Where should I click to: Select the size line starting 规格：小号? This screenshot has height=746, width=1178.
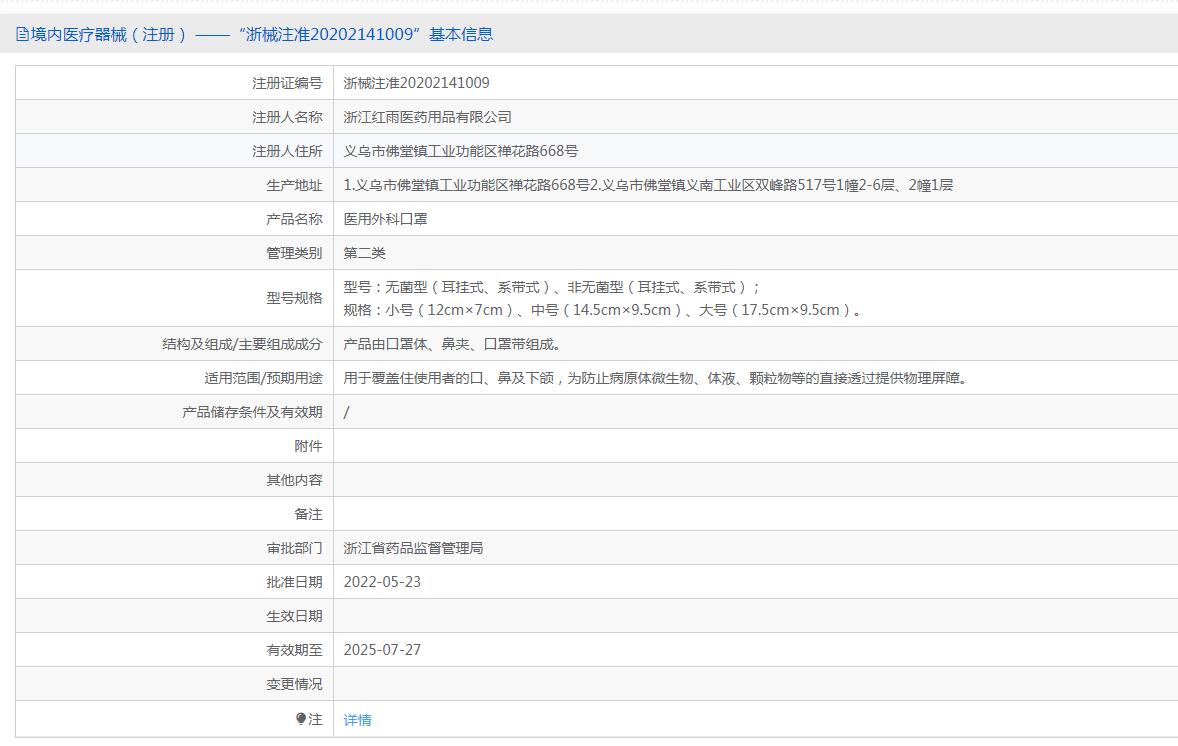[603, 310]
